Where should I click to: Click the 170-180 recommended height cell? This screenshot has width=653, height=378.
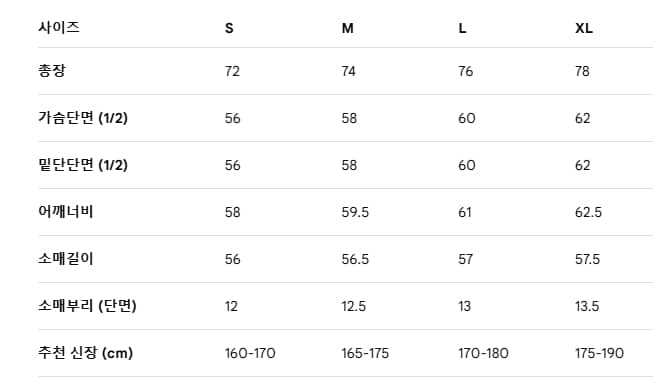click(484, 353)
